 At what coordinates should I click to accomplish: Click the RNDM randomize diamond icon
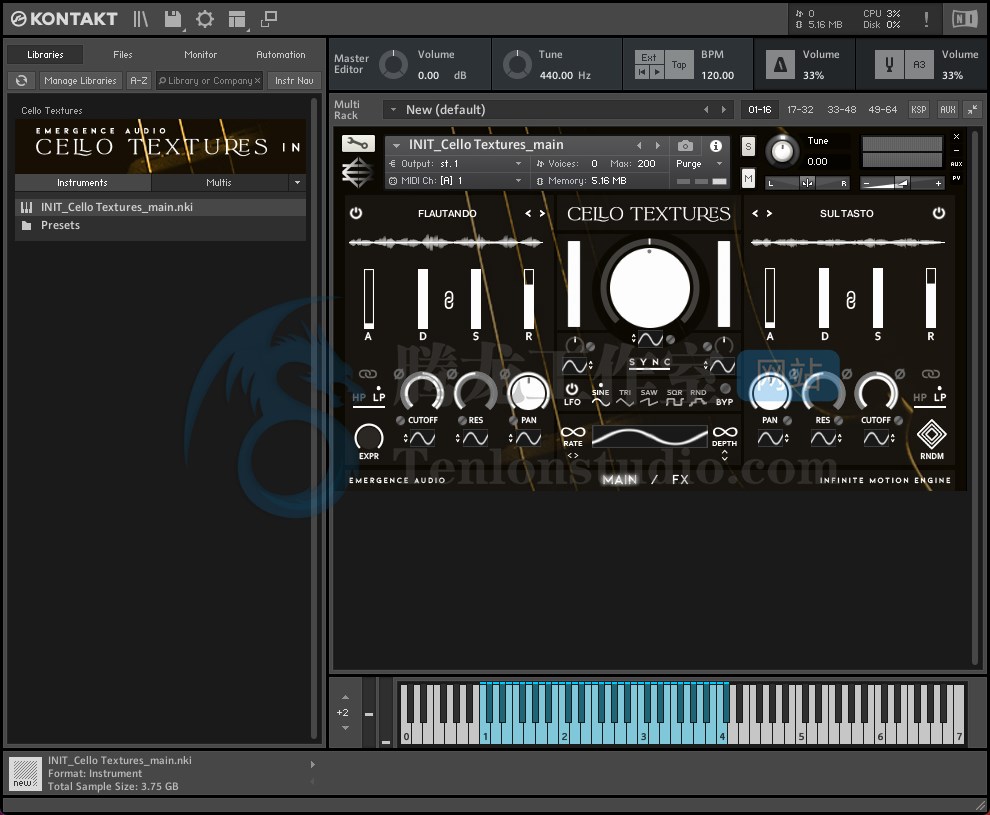[931, 434]
